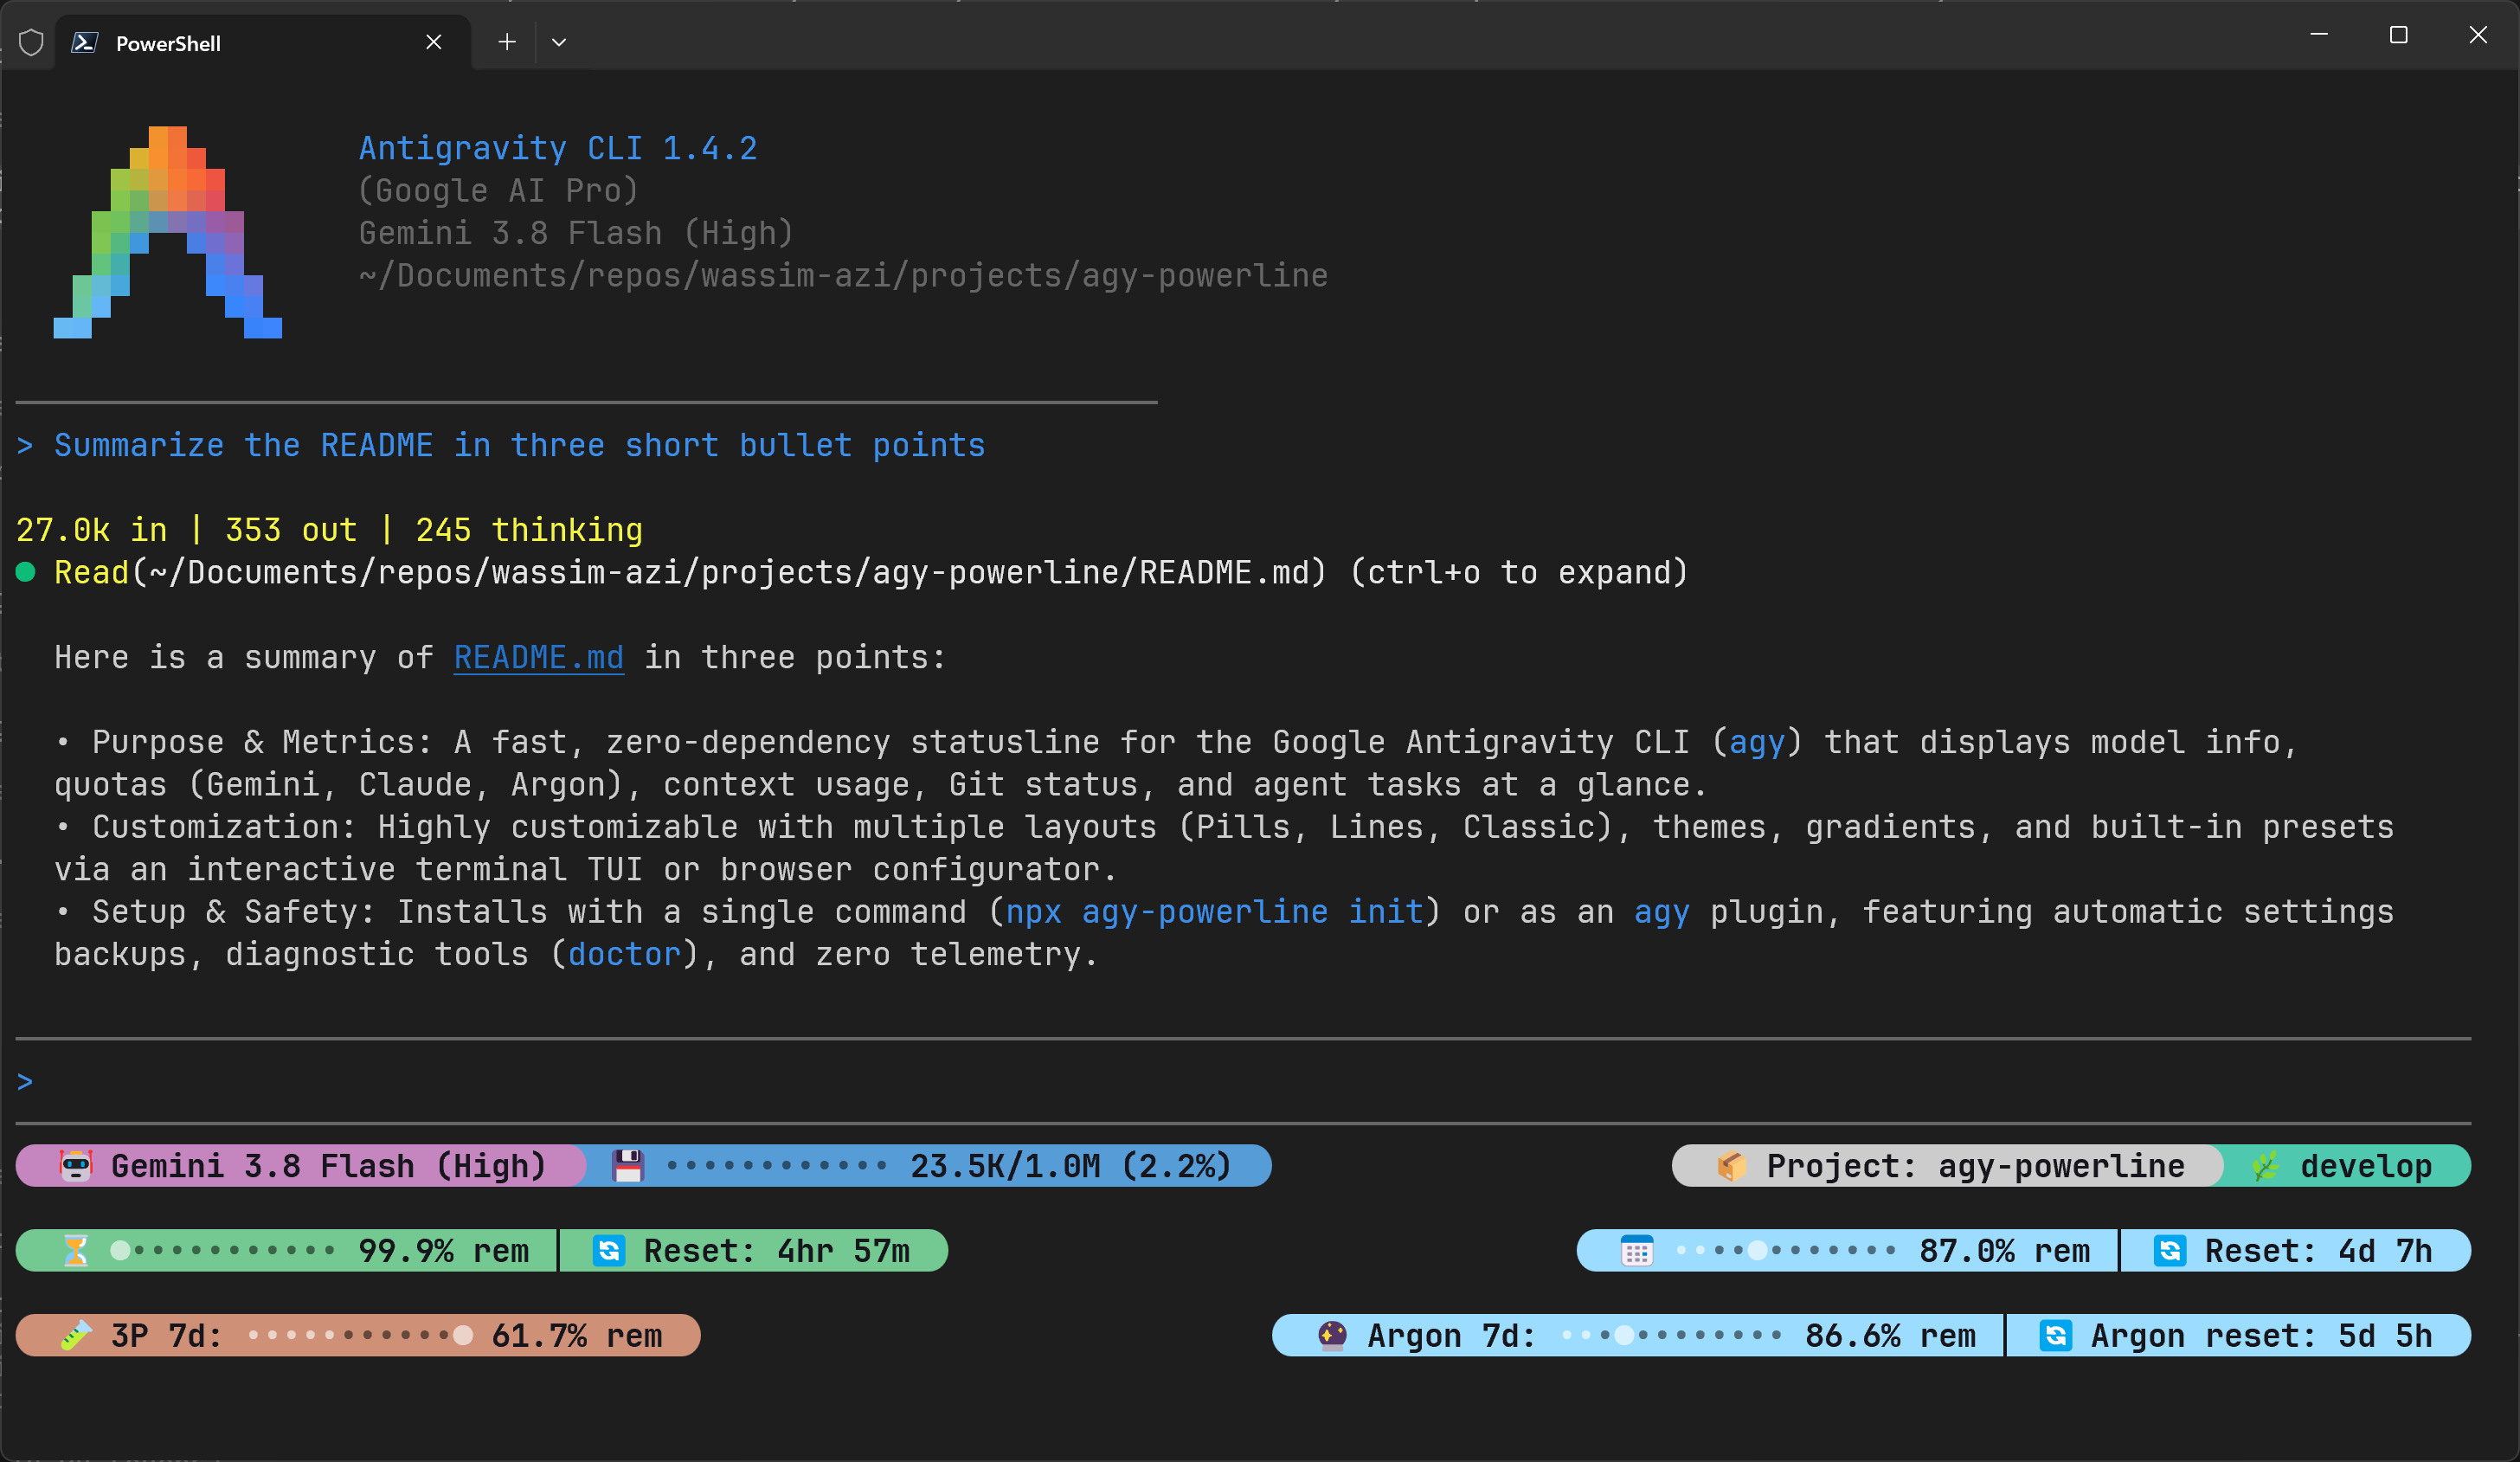The width and height of the screenshot is (2520, 1462).
Task: Open a new terminal tab with plus
Action: (x=507, y=42)
